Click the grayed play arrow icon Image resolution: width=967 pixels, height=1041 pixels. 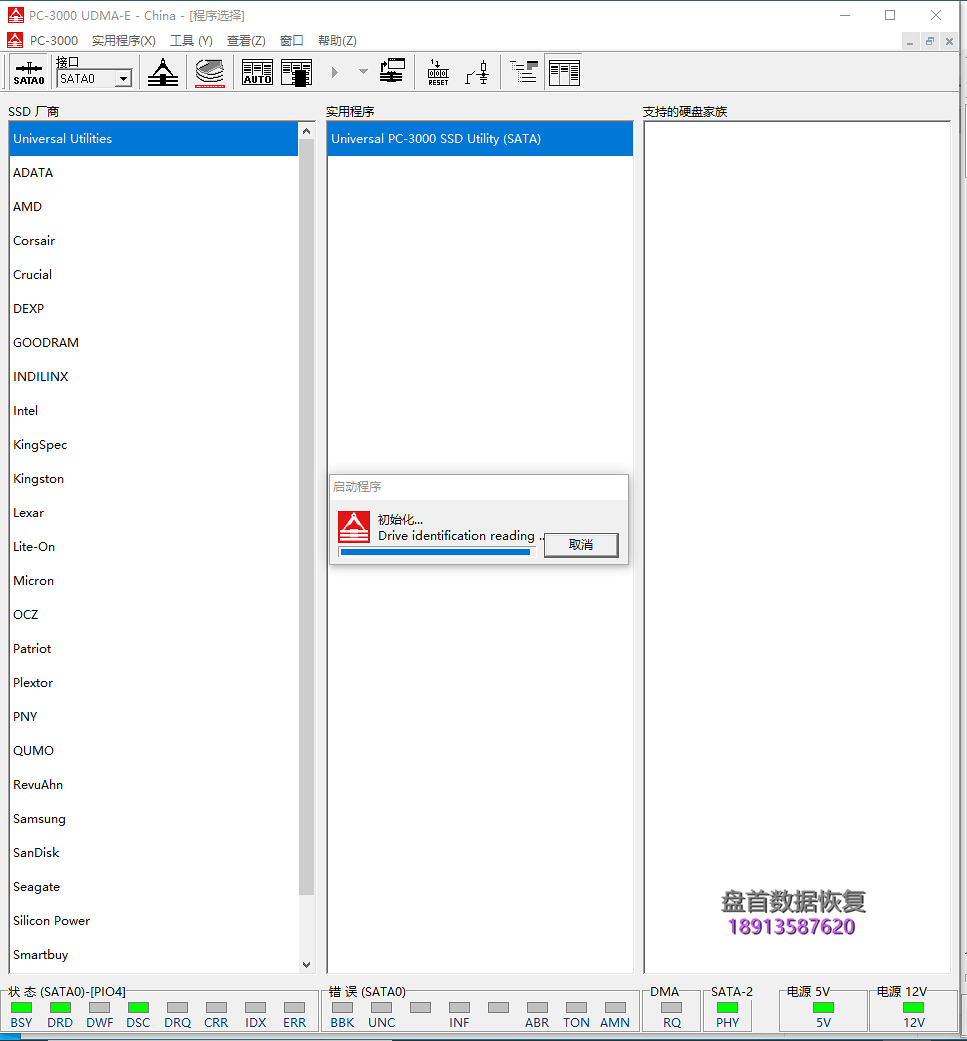click(x=335, y=72)
